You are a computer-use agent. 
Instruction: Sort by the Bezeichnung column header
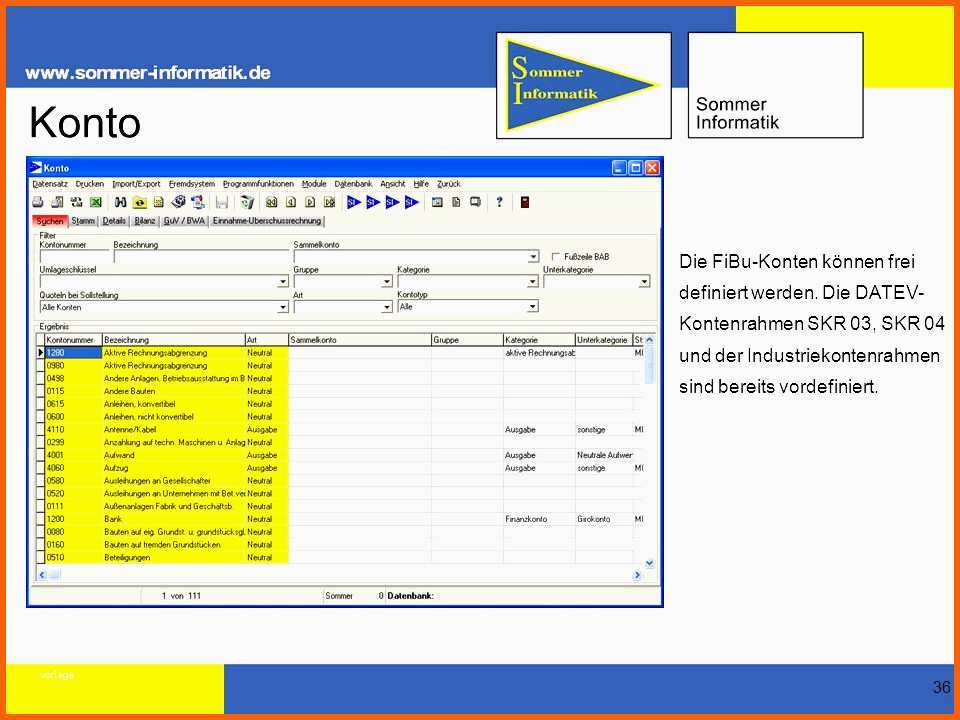click(x=172, y=340)
